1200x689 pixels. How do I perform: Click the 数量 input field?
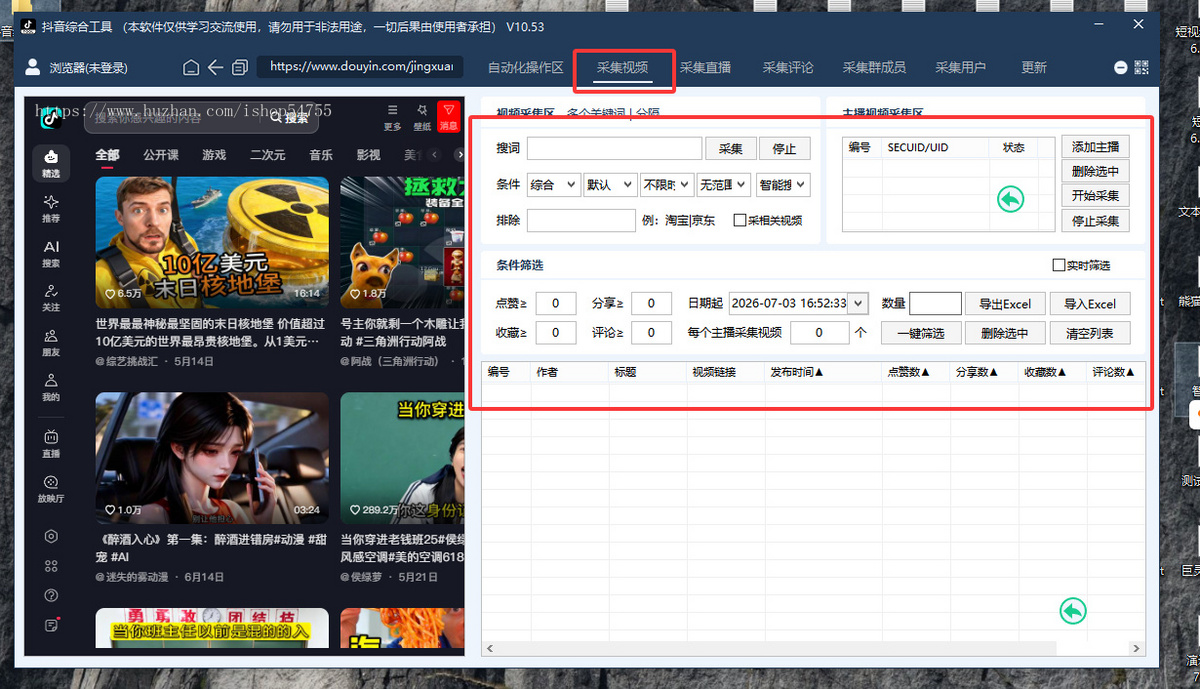(x=935, y=304)
